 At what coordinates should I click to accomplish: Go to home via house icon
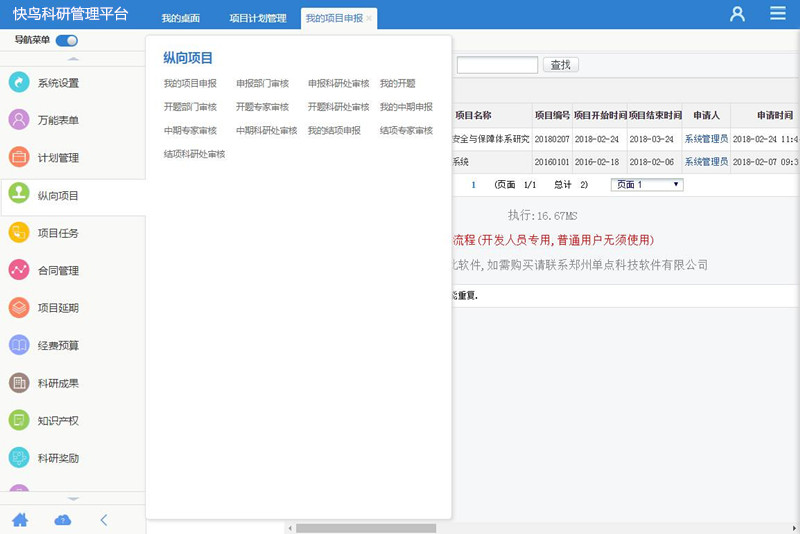pos(20,520)
